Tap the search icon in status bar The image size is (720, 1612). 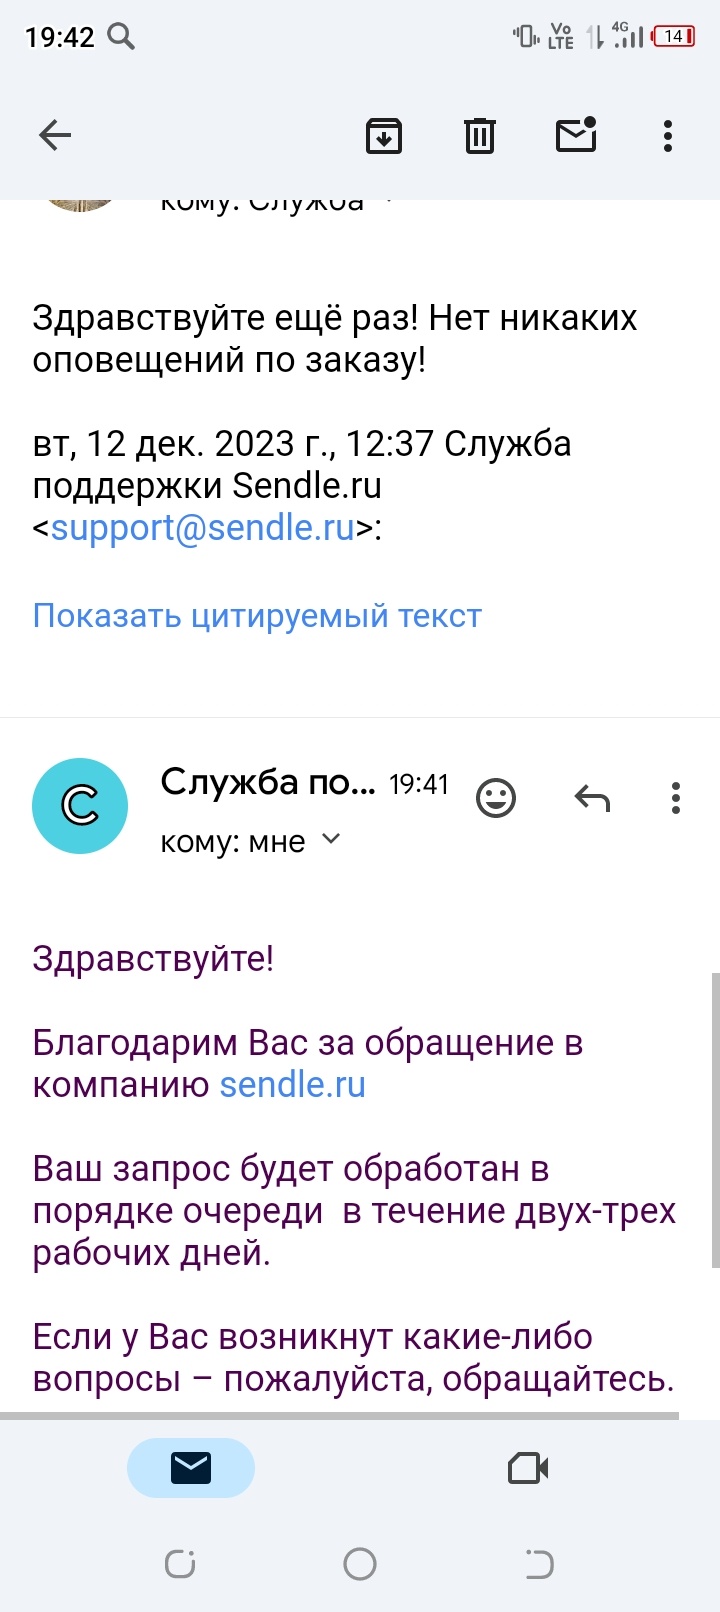pos(121,37)
